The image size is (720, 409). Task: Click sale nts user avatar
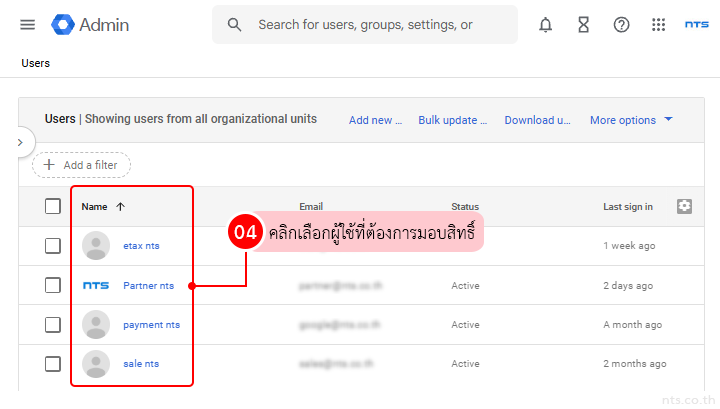click(x=96, y=364)
